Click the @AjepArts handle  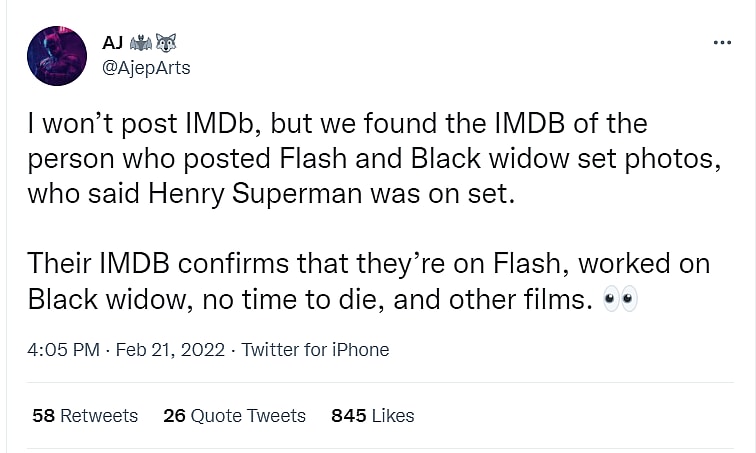point(146,68)
